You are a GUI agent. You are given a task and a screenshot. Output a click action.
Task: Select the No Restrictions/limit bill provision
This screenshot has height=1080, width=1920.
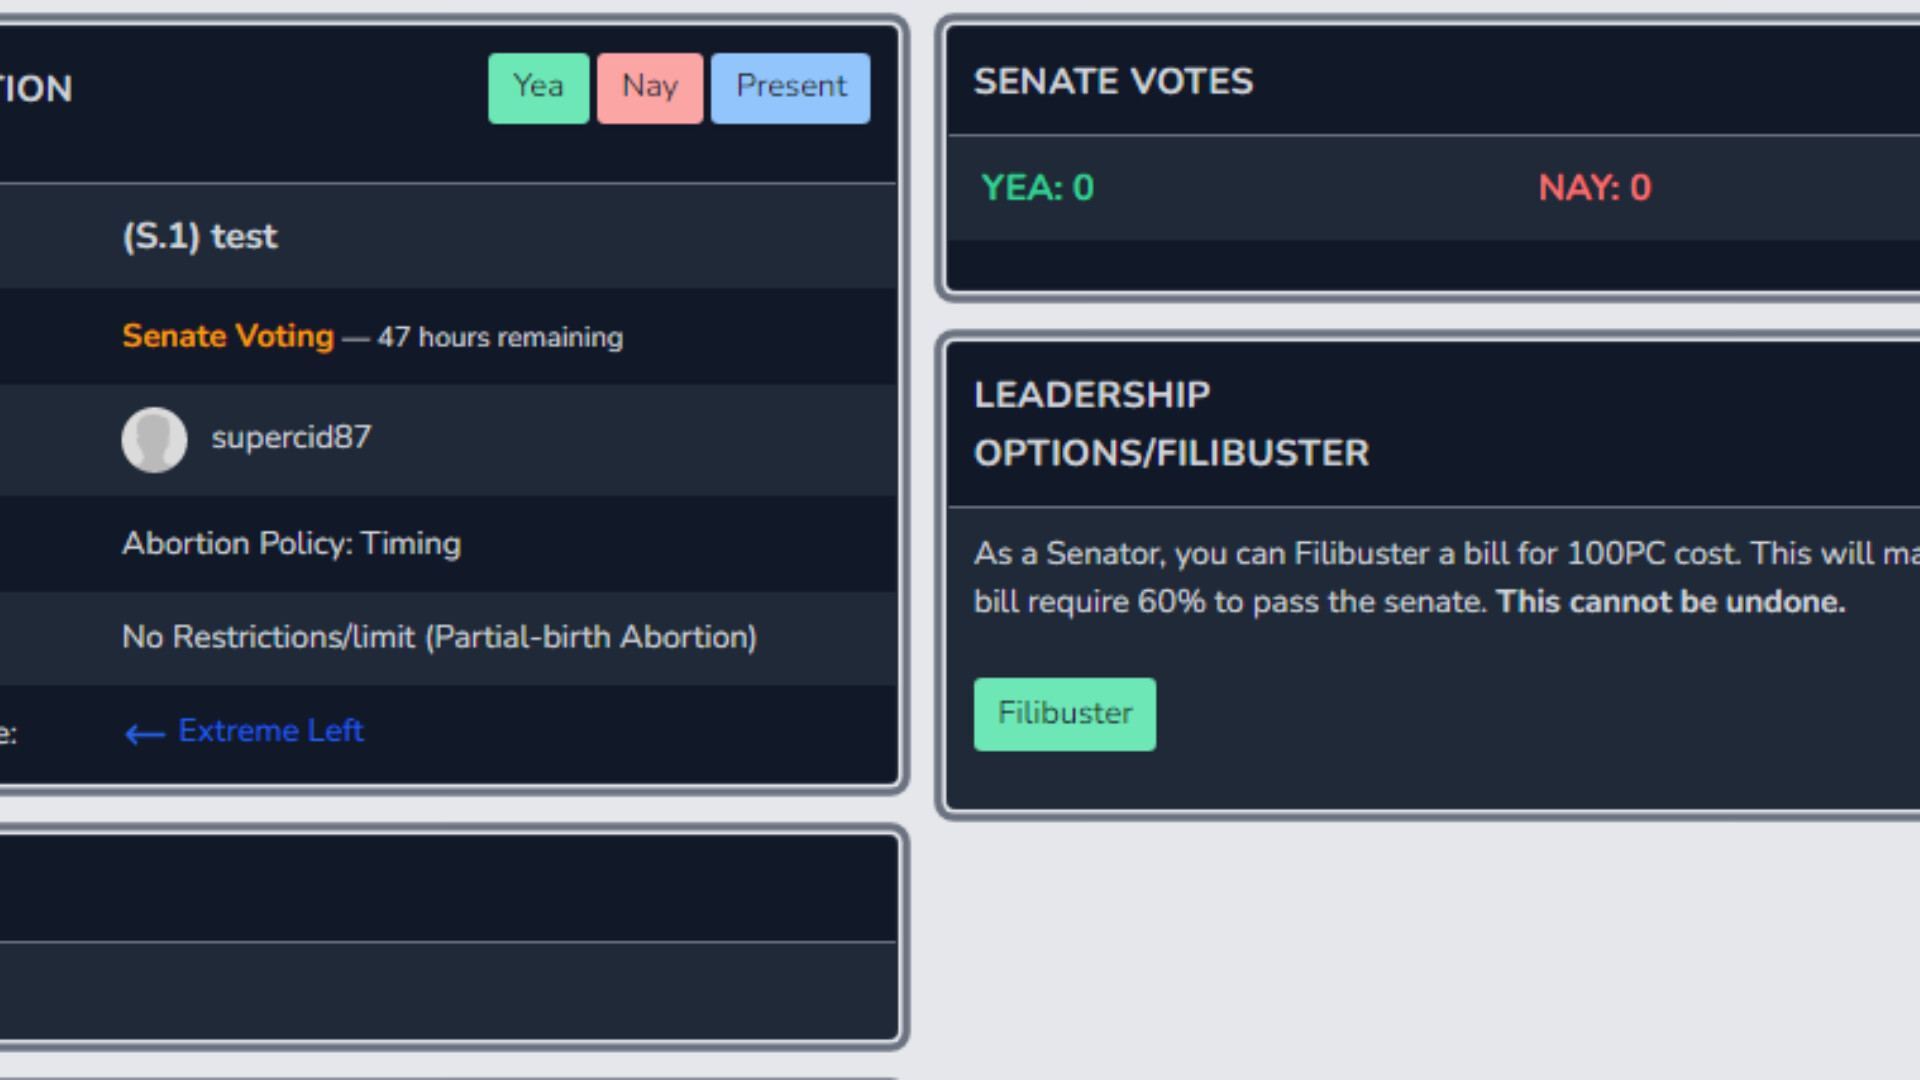pos(439,637)
